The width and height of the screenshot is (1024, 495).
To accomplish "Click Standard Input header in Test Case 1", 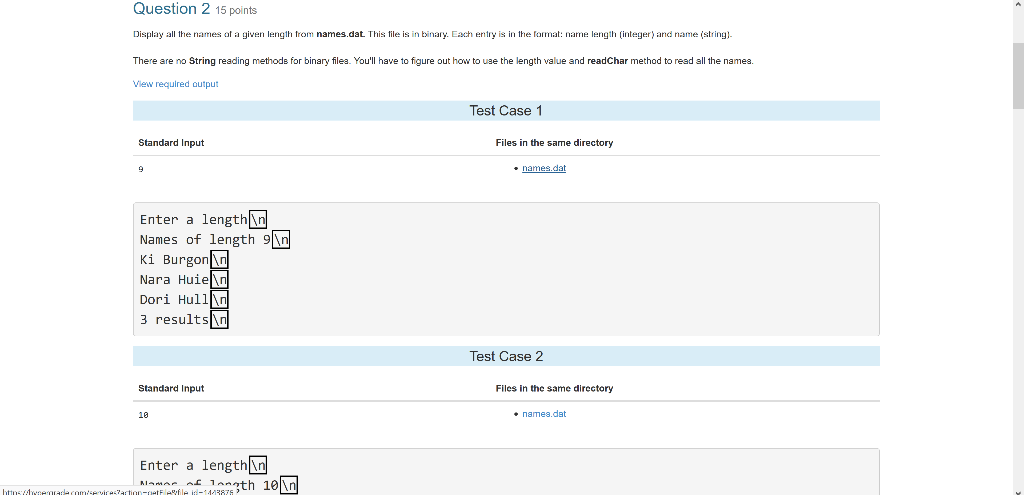I will [x=171, y=143].
